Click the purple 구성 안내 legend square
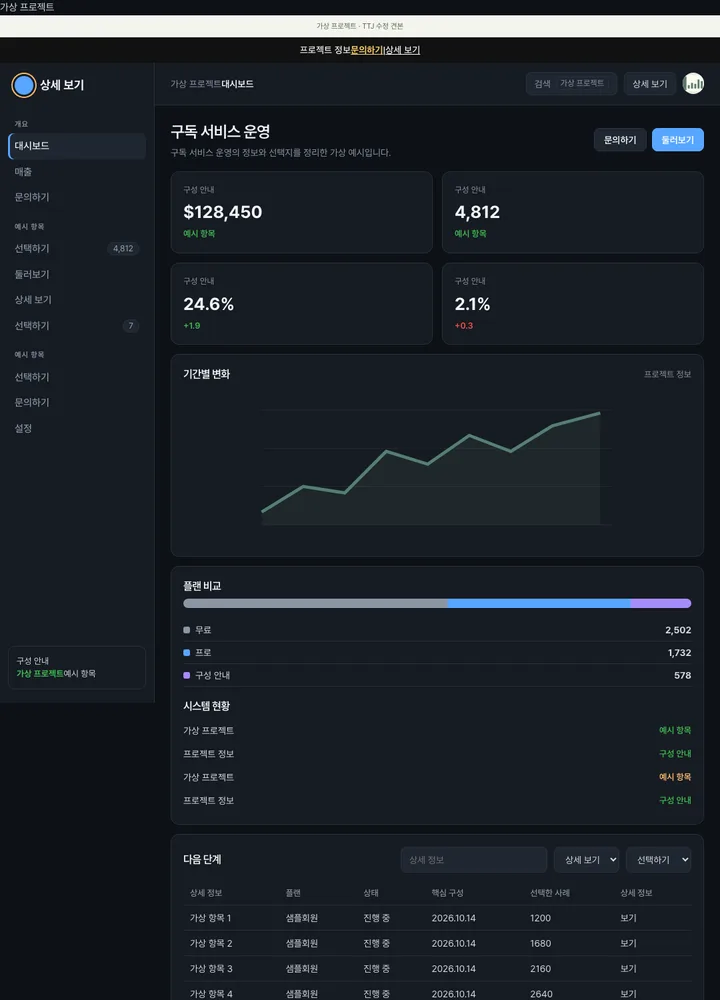Viewport: 720px width, 1000px height. pyautogui.click(x=187, y=675)
